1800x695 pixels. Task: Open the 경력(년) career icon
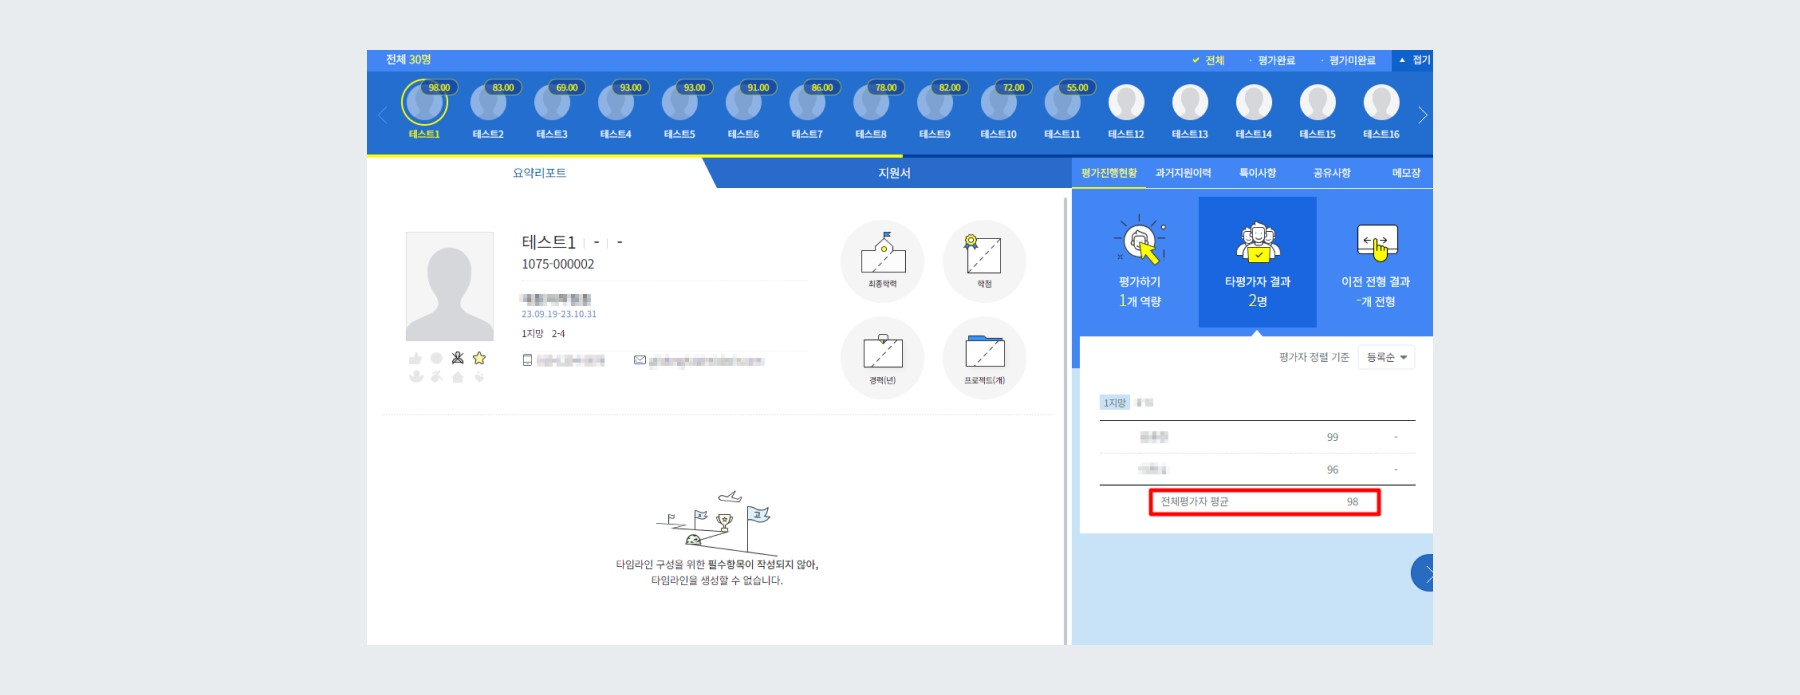882,358
